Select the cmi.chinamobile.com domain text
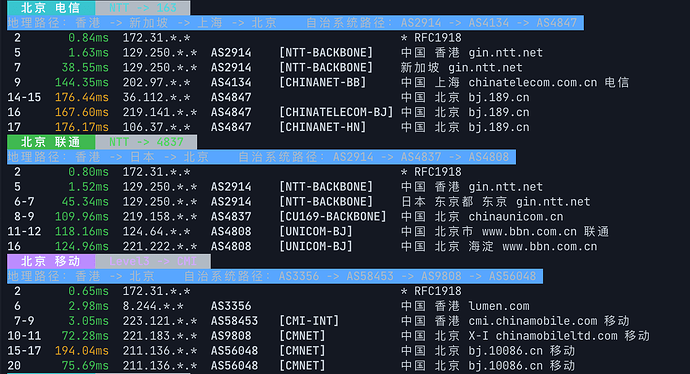Screen dimensions: 690x374 (x=533, y=321)
